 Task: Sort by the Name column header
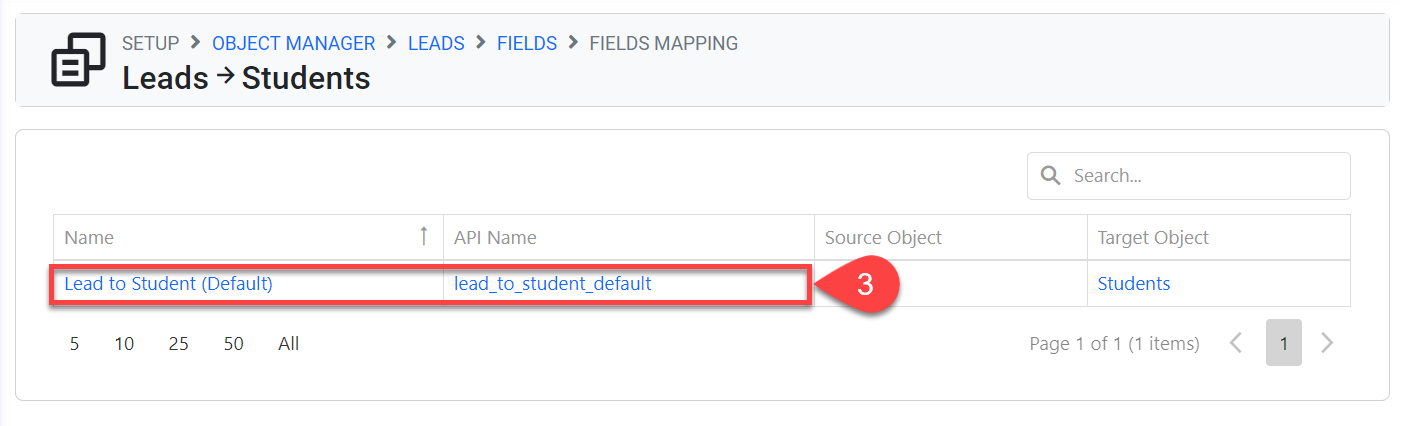coord(89,238)
